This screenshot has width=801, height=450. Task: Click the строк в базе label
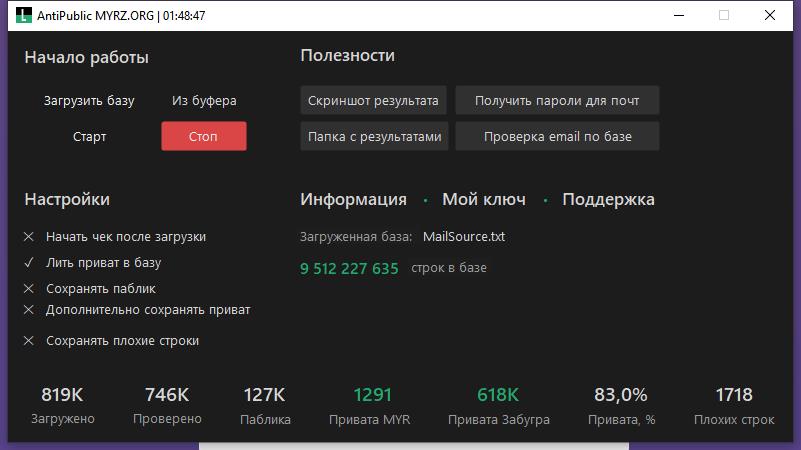tap(449, 268)
